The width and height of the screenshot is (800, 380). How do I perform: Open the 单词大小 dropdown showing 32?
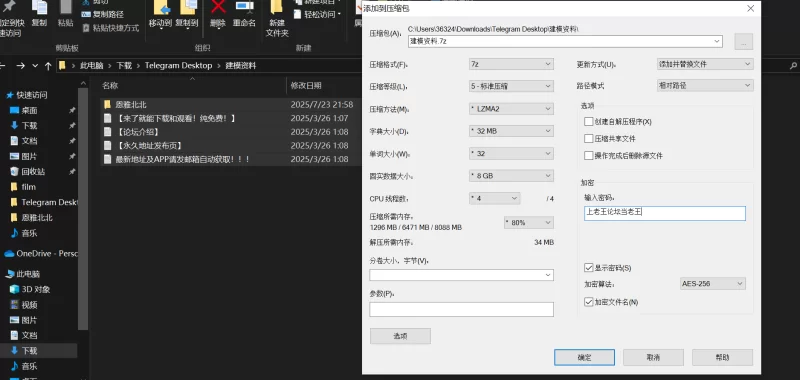(511, 153)
